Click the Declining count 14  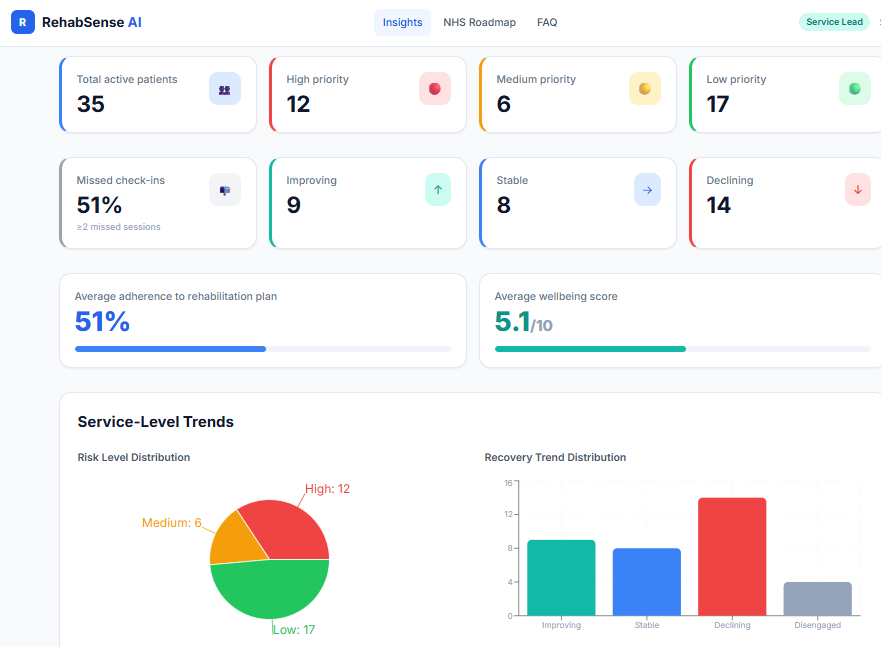pyautogui.click(x=719, y=205)
